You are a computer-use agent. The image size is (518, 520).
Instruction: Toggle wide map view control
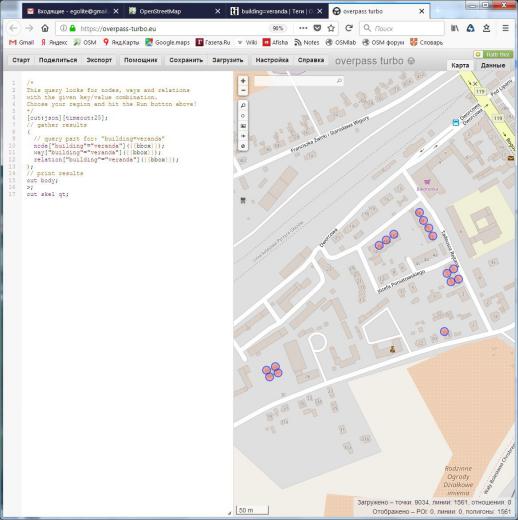[243, 136]
